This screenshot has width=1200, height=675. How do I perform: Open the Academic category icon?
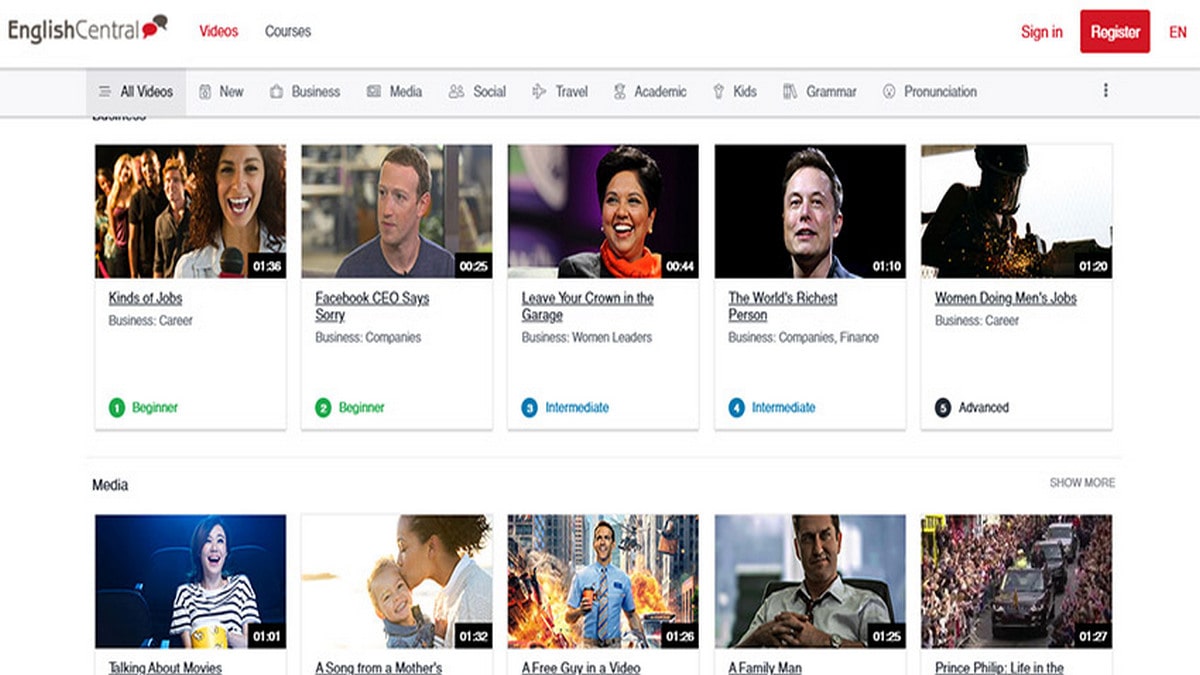[620, 91]
